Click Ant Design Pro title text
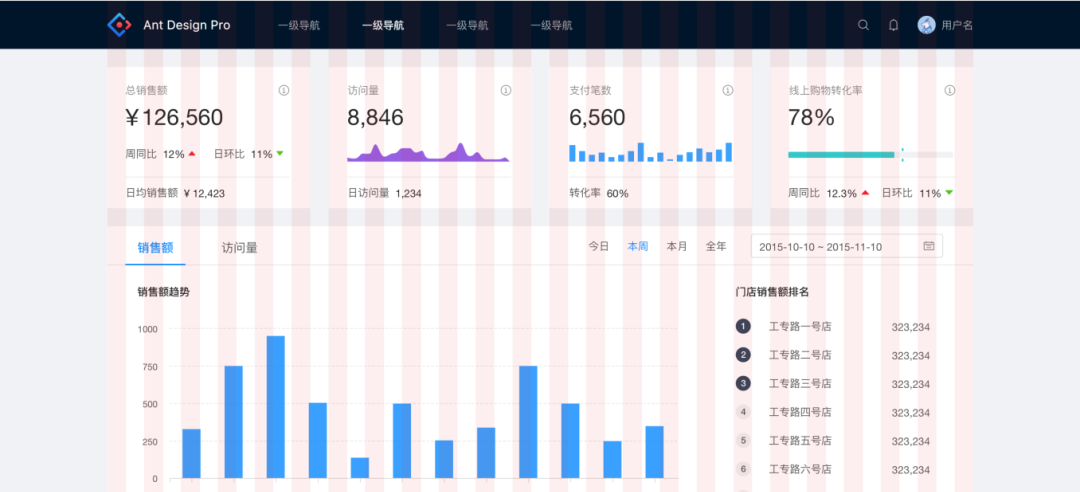The width and height of the screenshot is (1080, 492). (187, 25)
